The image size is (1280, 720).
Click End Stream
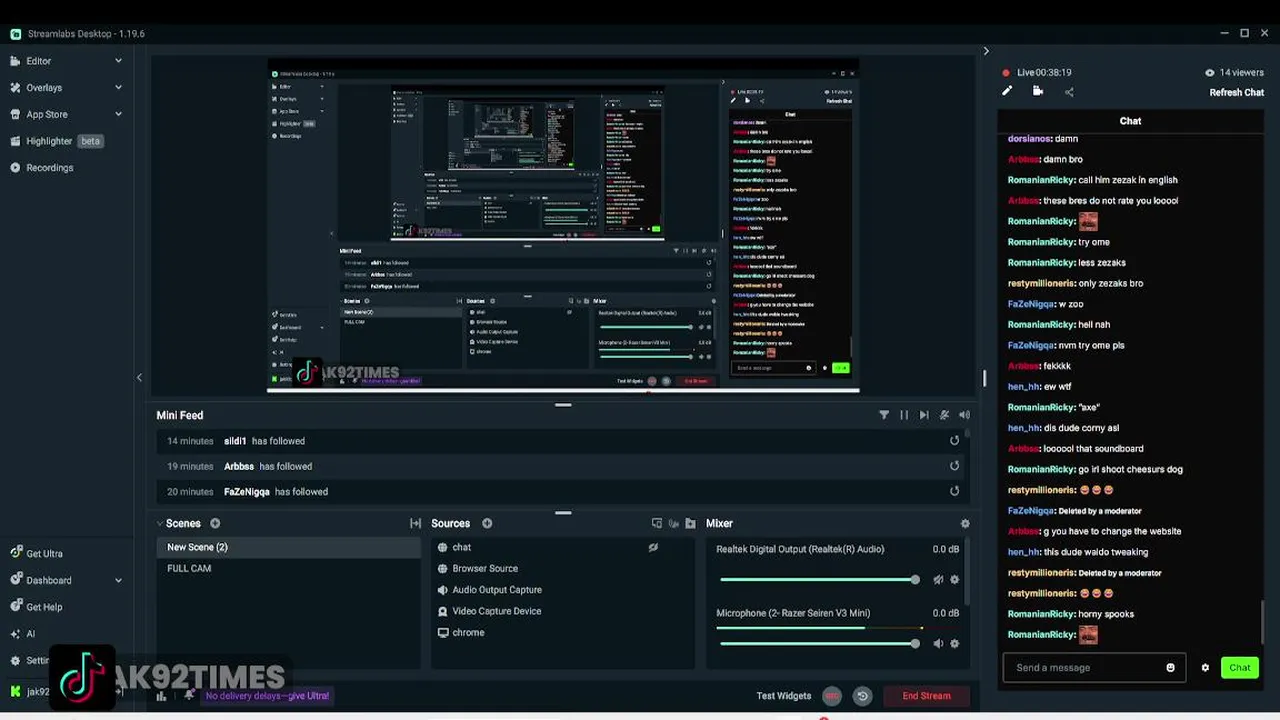[x=926, y=696]
